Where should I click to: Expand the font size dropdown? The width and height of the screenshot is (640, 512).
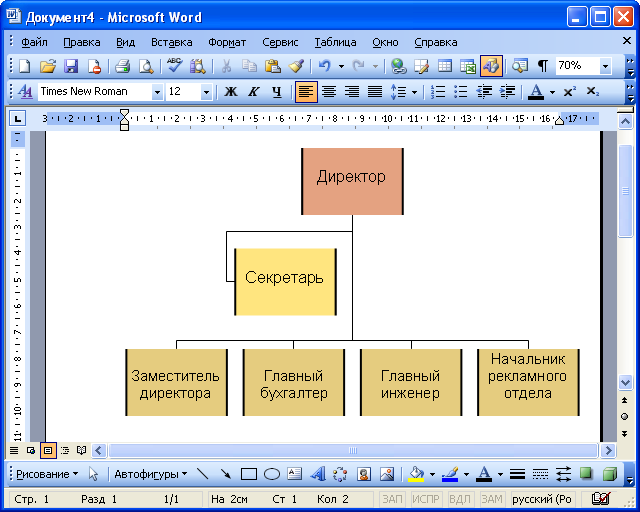click(206, 92)
